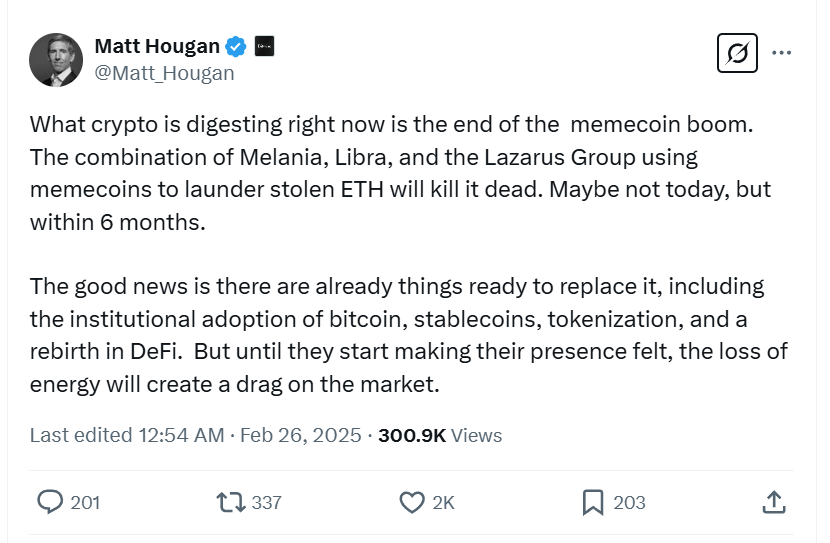The image size is (830, 543).
Task: Click the square affiliation badge beside name
Action: click(x=265, y=46)
